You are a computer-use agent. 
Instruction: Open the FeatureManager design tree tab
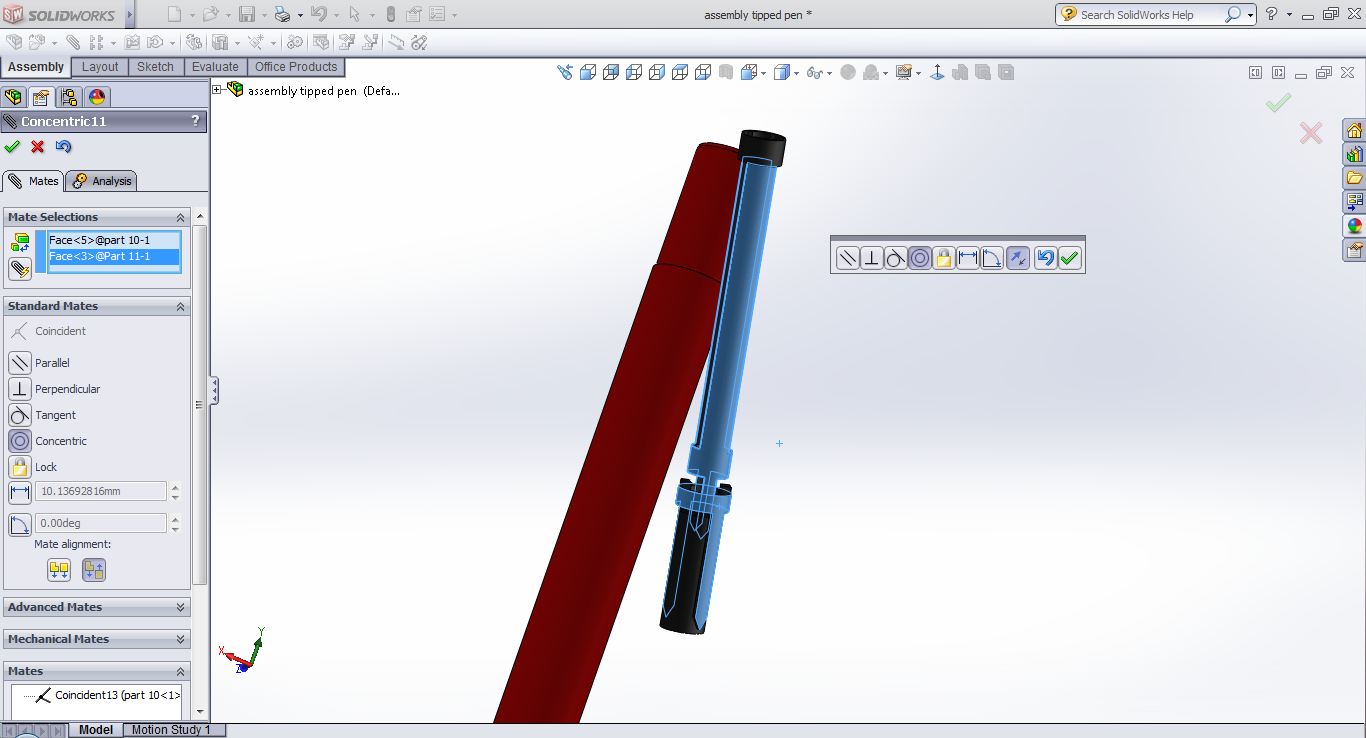[13, 97]
